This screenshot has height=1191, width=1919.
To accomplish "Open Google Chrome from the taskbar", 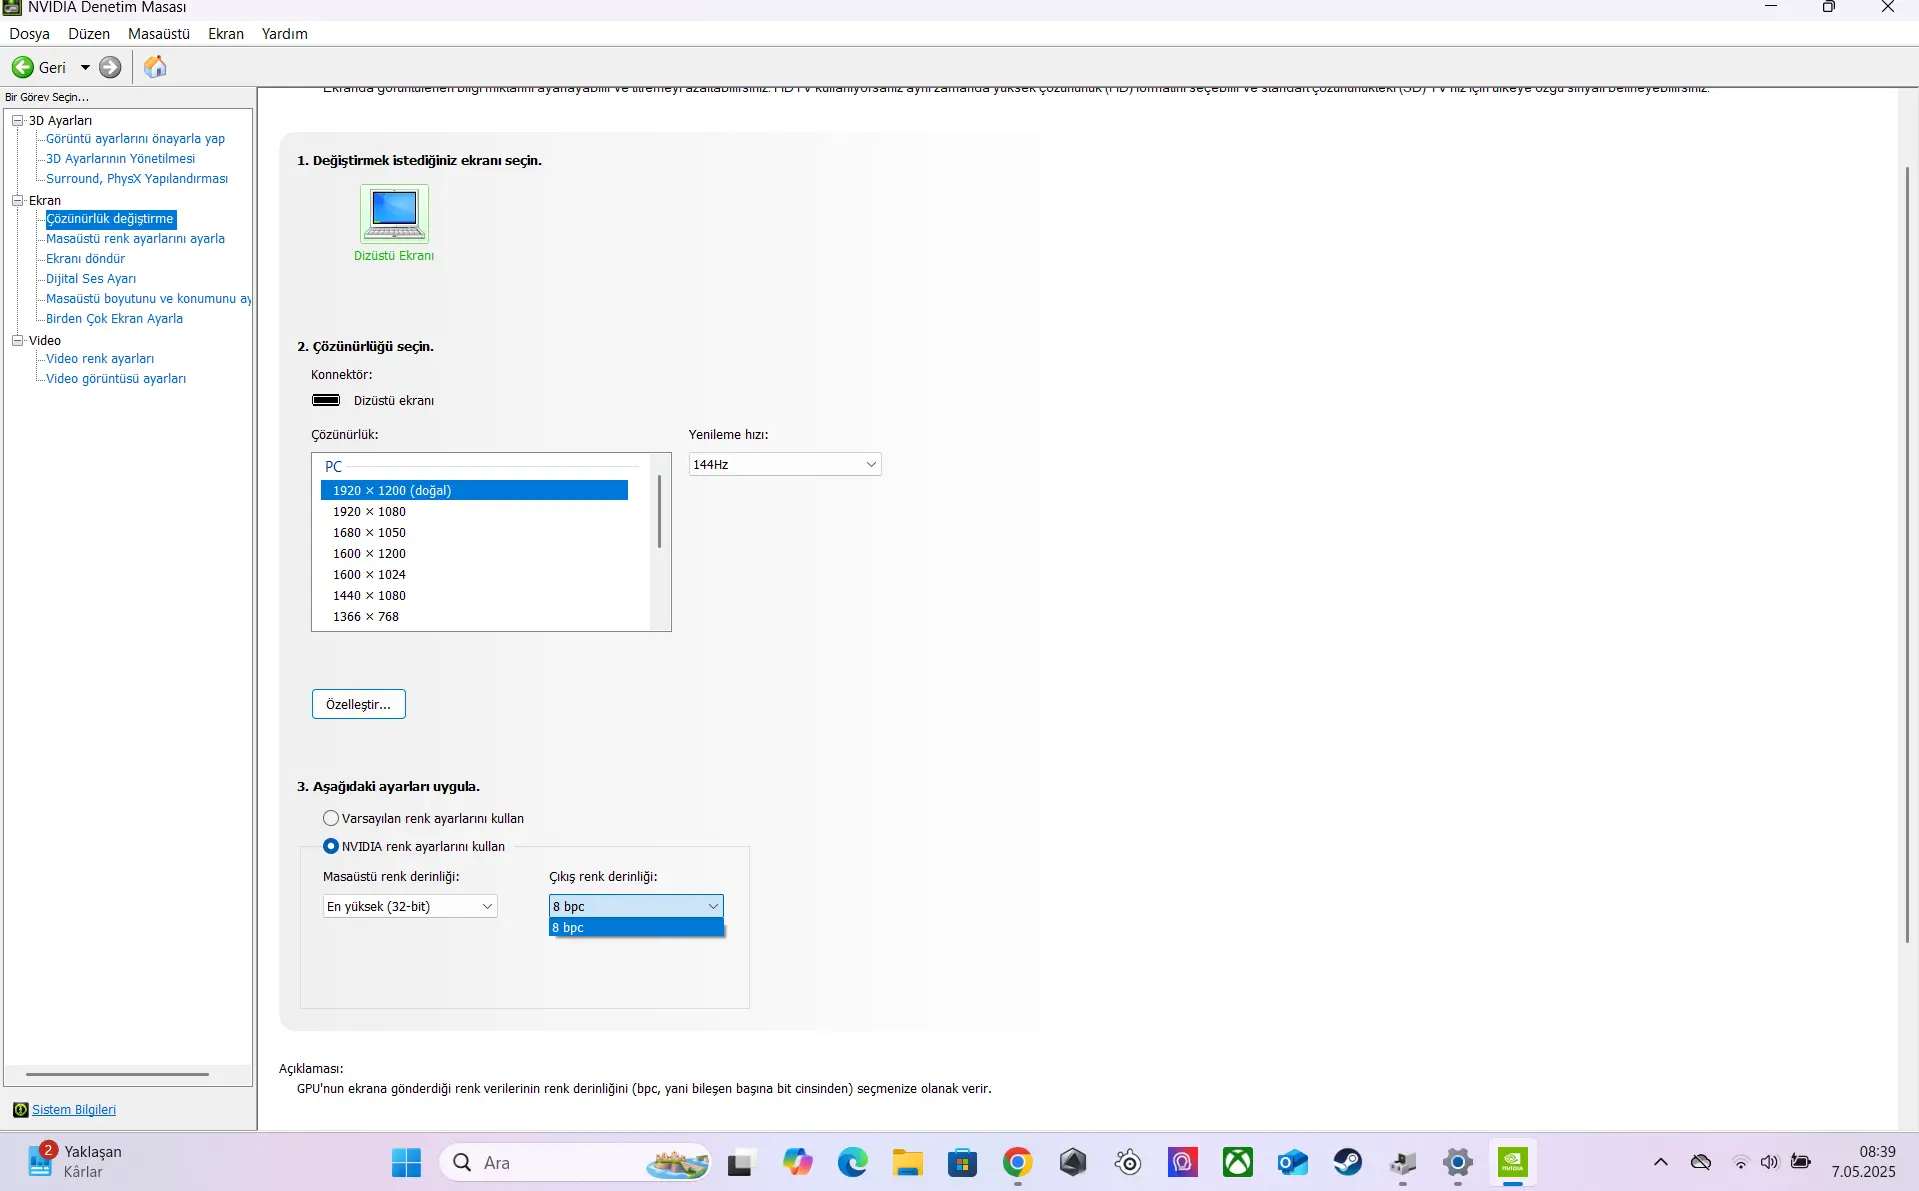I will coord(1018,1163).
